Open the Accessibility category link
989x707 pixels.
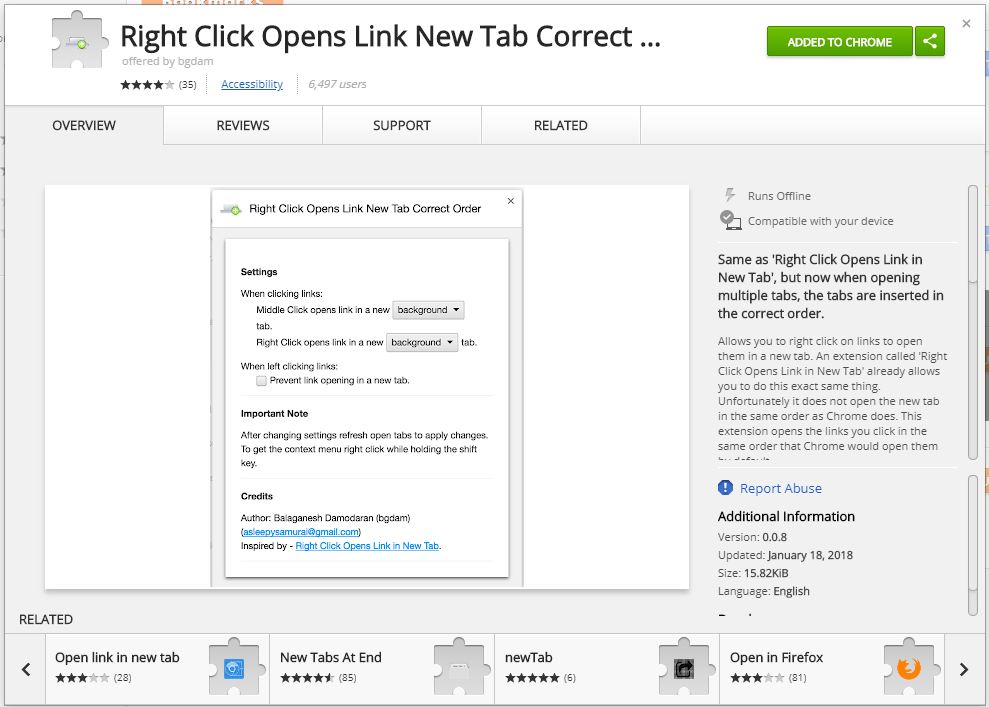point(252,84)
